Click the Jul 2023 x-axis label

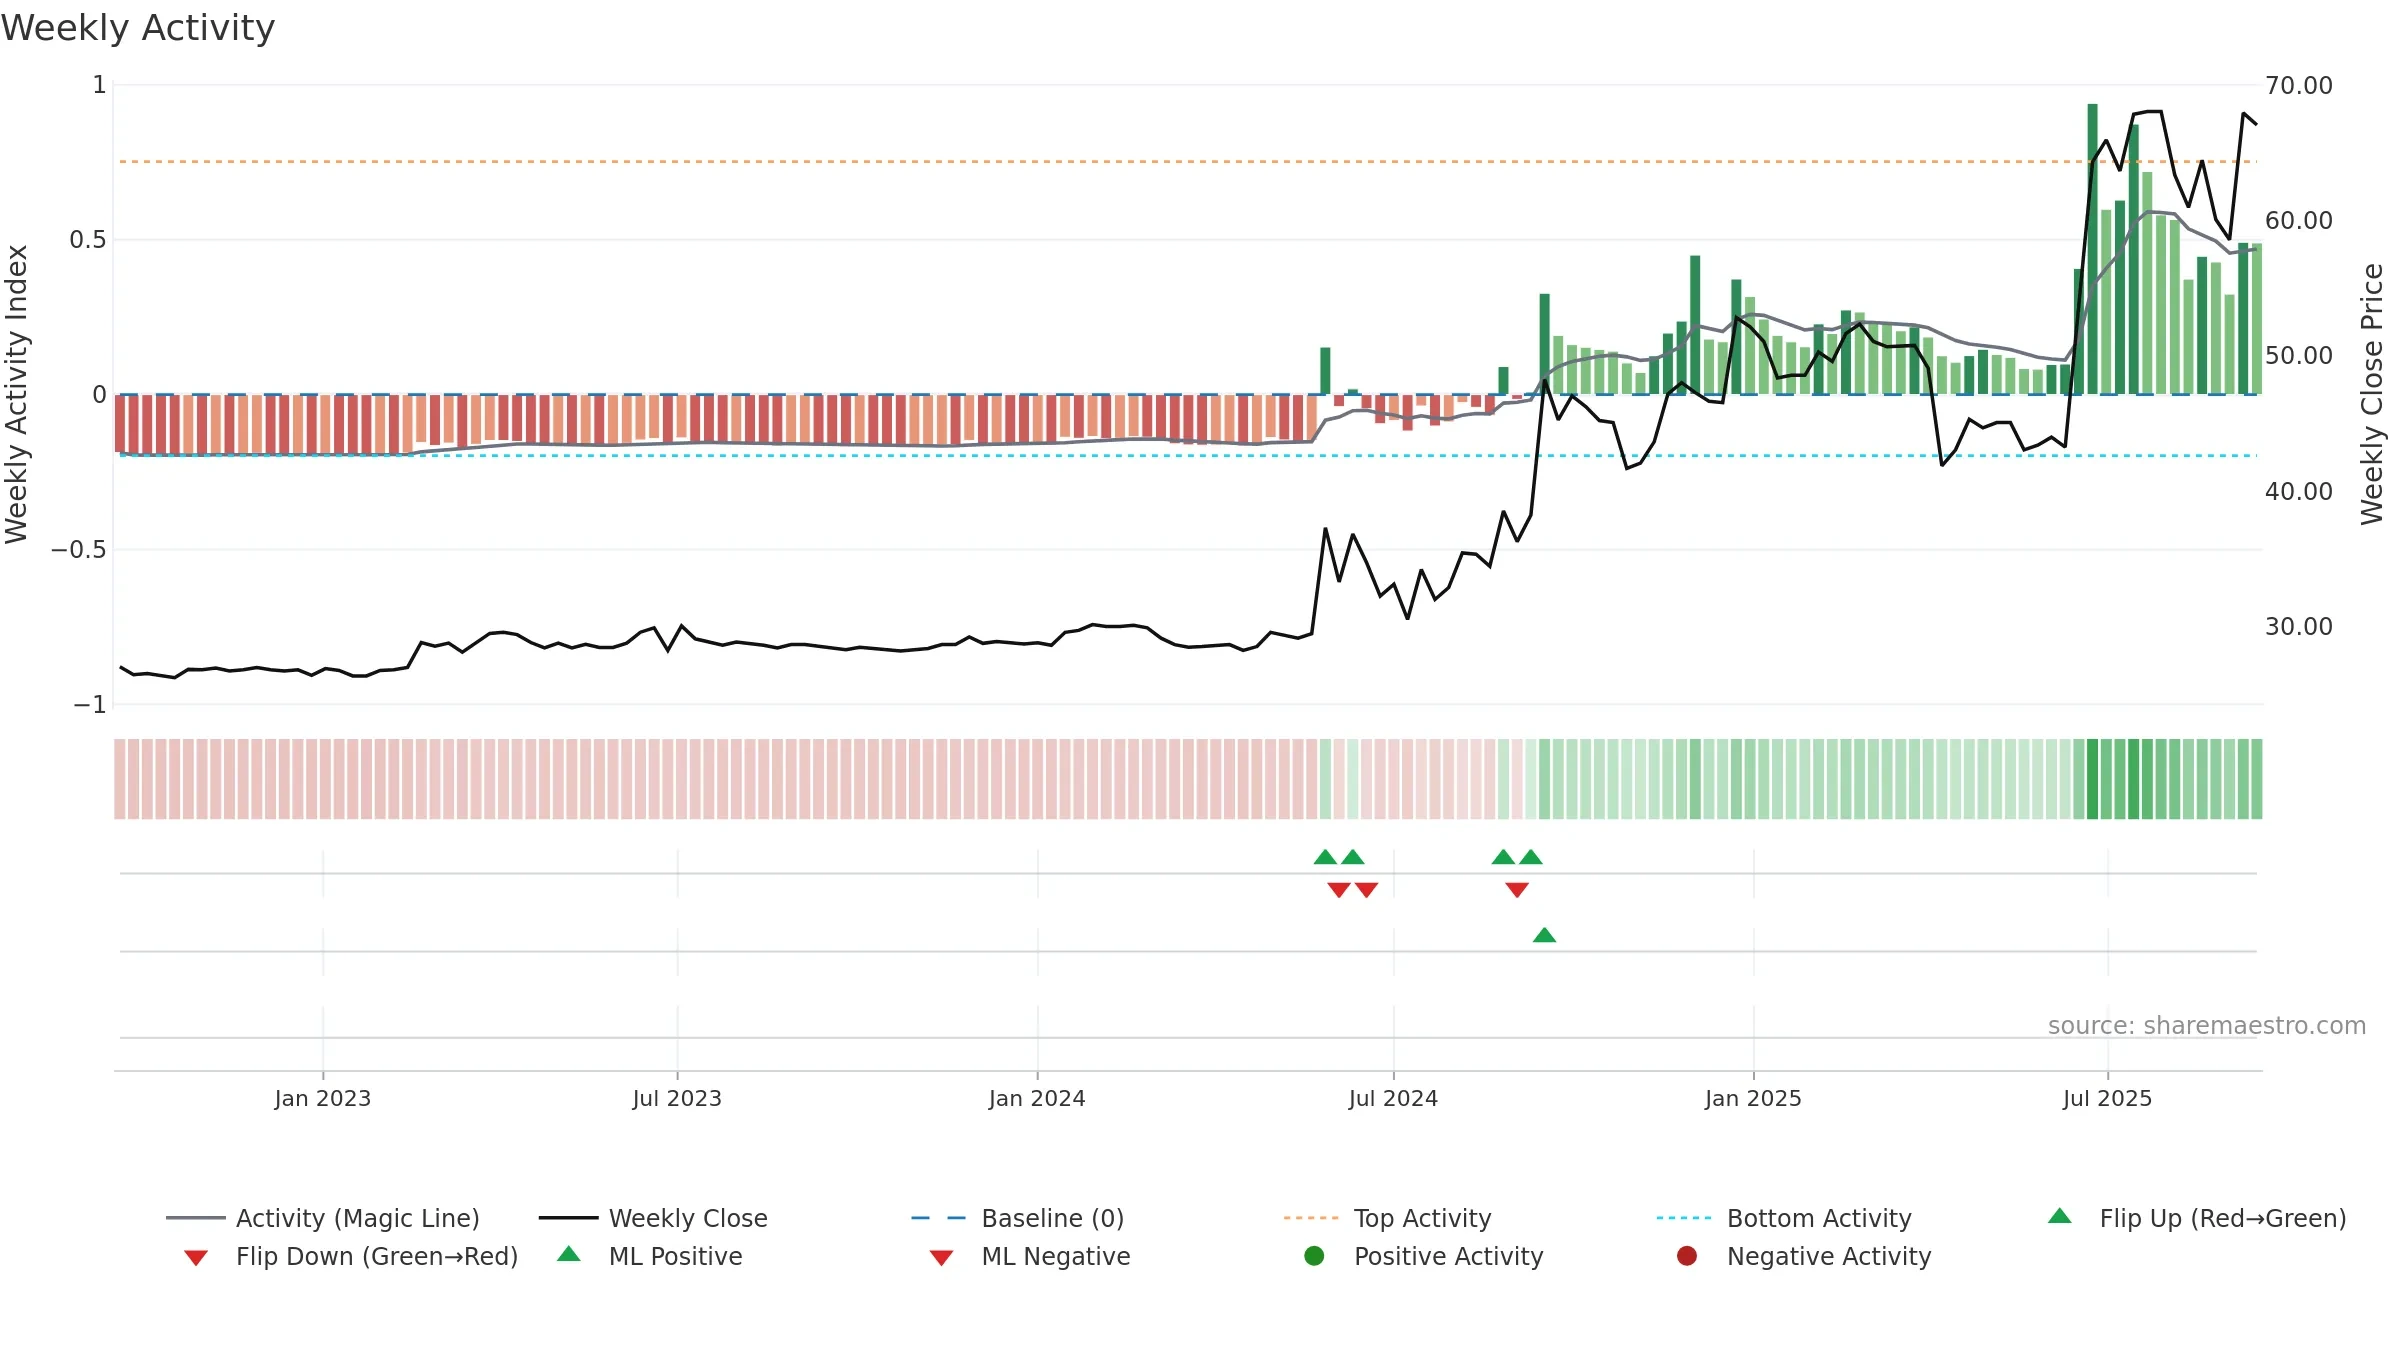click(677, 1098)
